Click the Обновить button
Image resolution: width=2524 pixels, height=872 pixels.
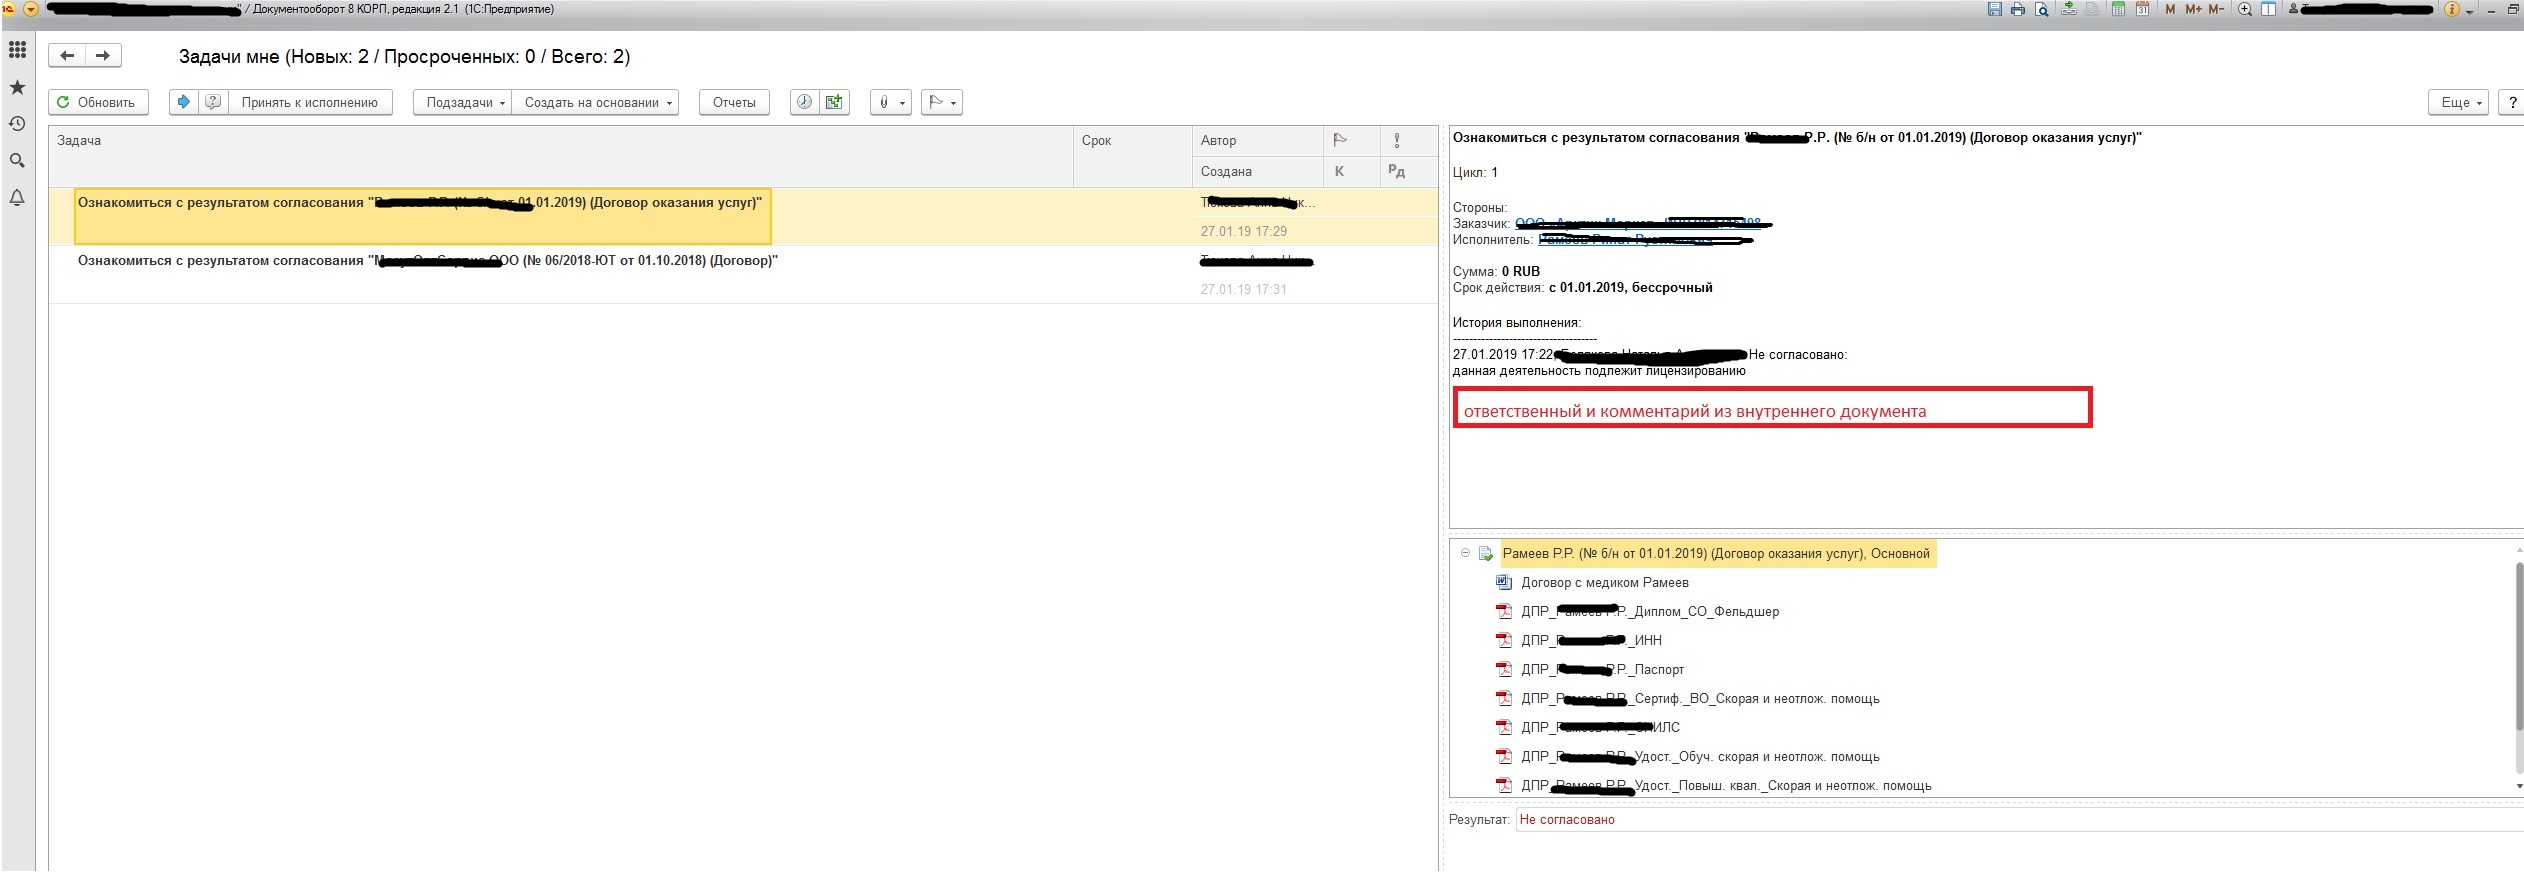pos(97,102)
